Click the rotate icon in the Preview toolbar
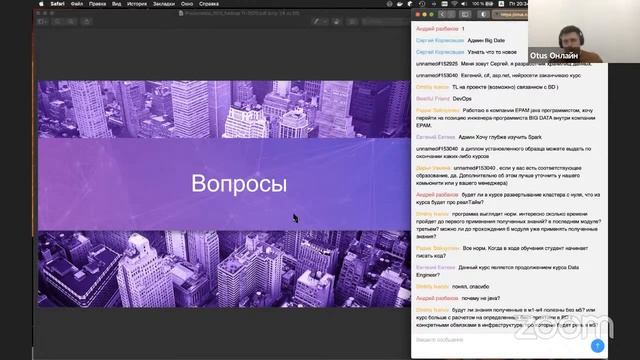The image size is (640, 360). (x=337, y=21)
